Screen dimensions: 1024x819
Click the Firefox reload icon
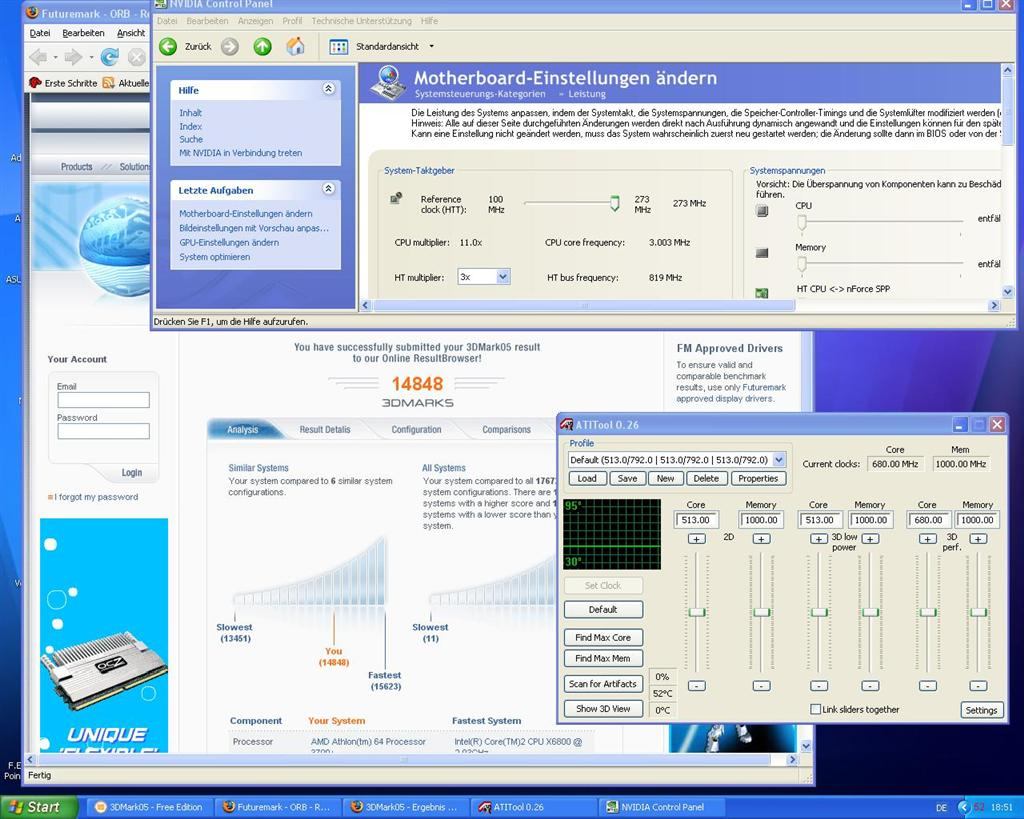point(109,57)
